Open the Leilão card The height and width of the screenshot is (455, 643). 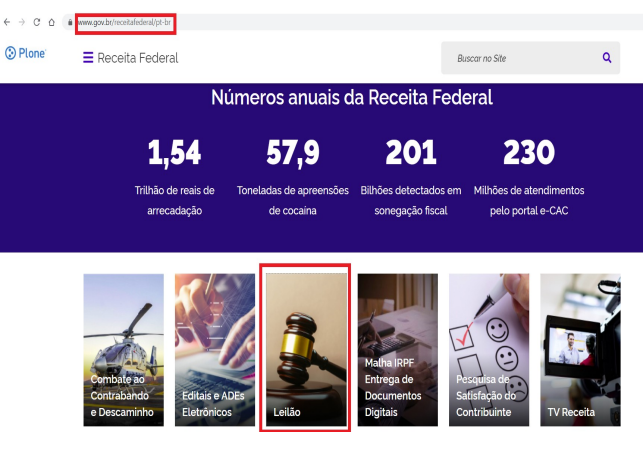[x=306, y=350]
